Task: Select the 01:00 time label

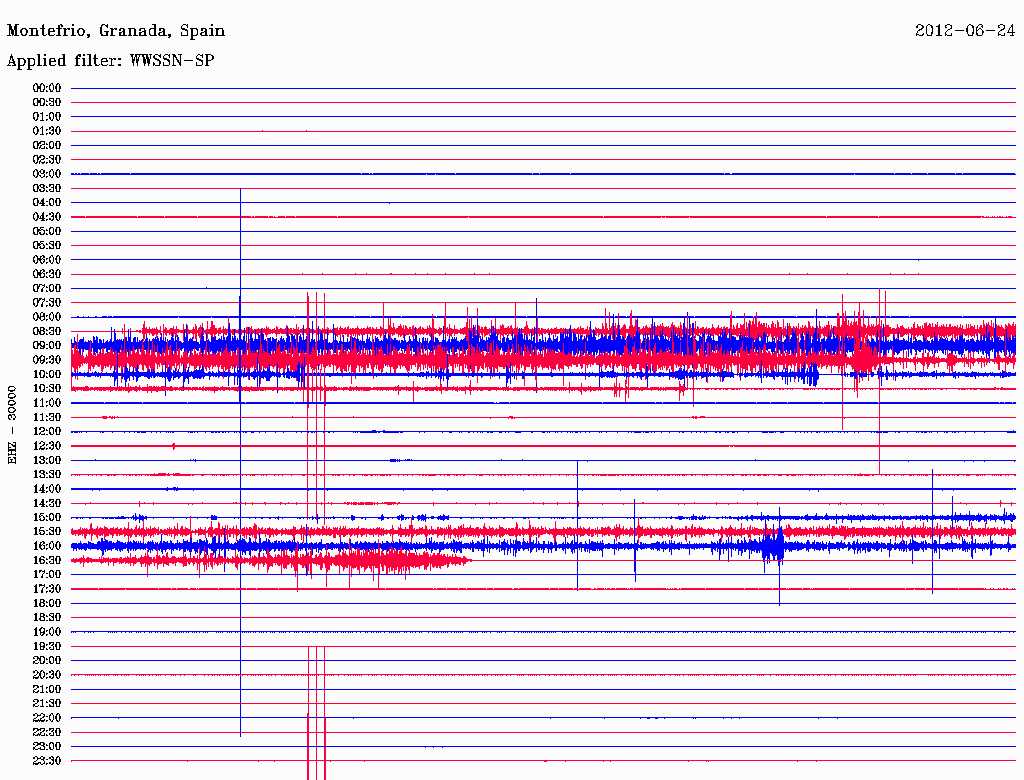Action: [46, 116]
